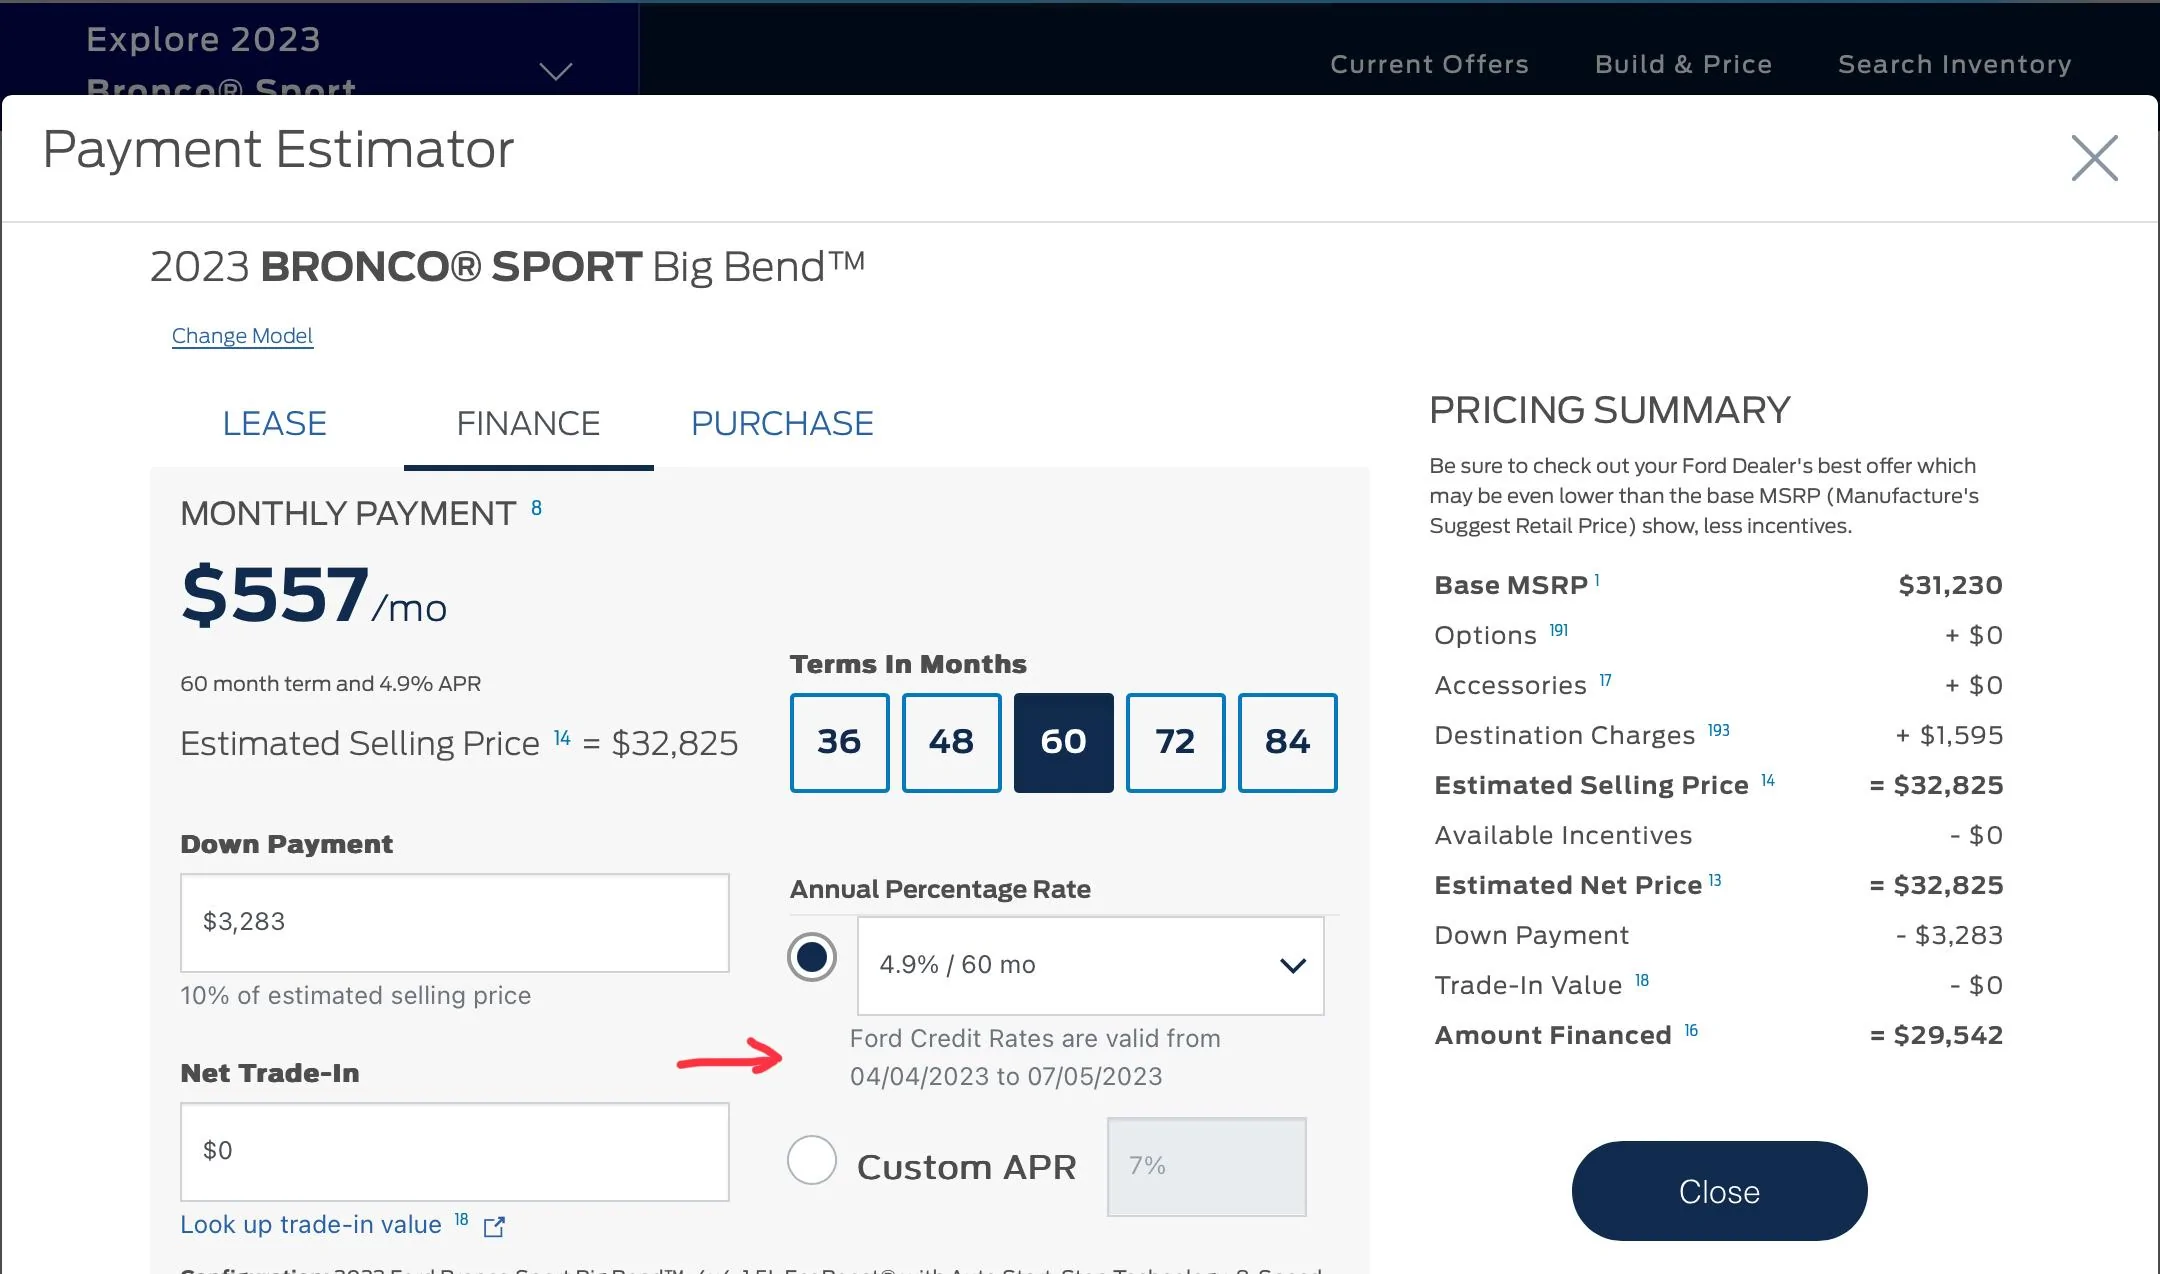The image size is (2160, 1274).
Task: Open footnote 17 next to Accessories
Action: (x=1605, y=680)
